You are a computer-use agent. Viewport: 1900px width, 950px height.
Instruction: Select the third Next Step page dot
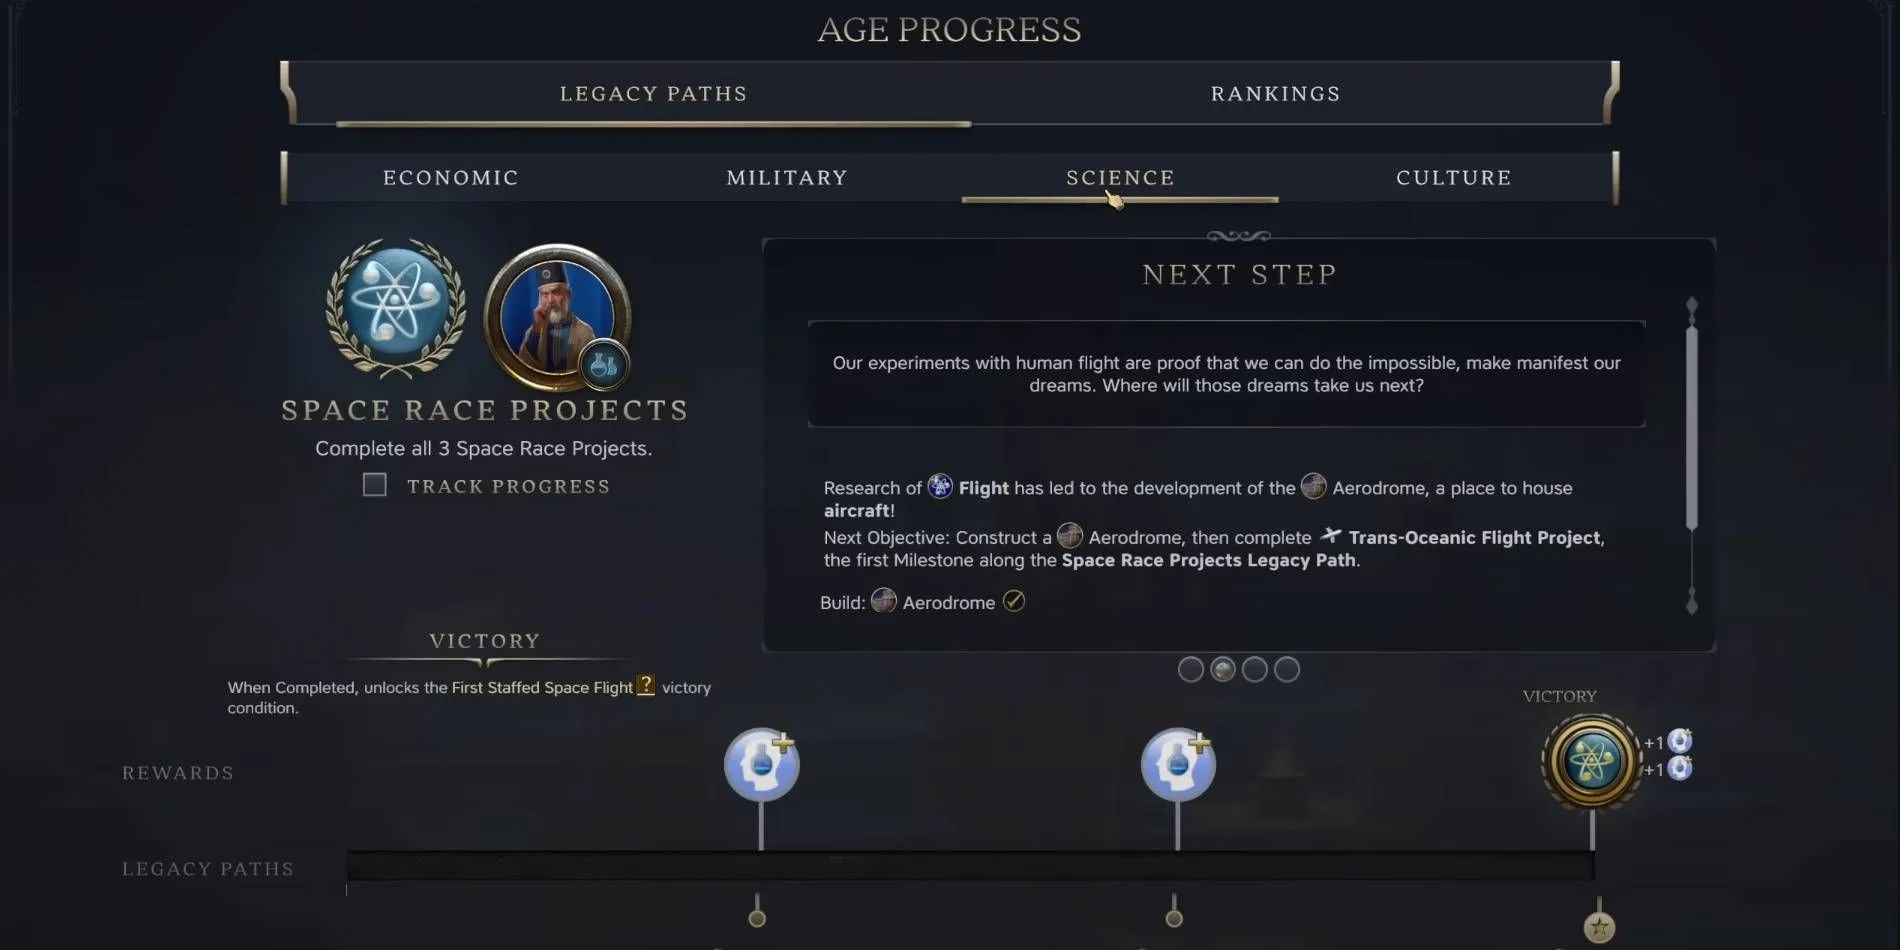[1255, 669]
